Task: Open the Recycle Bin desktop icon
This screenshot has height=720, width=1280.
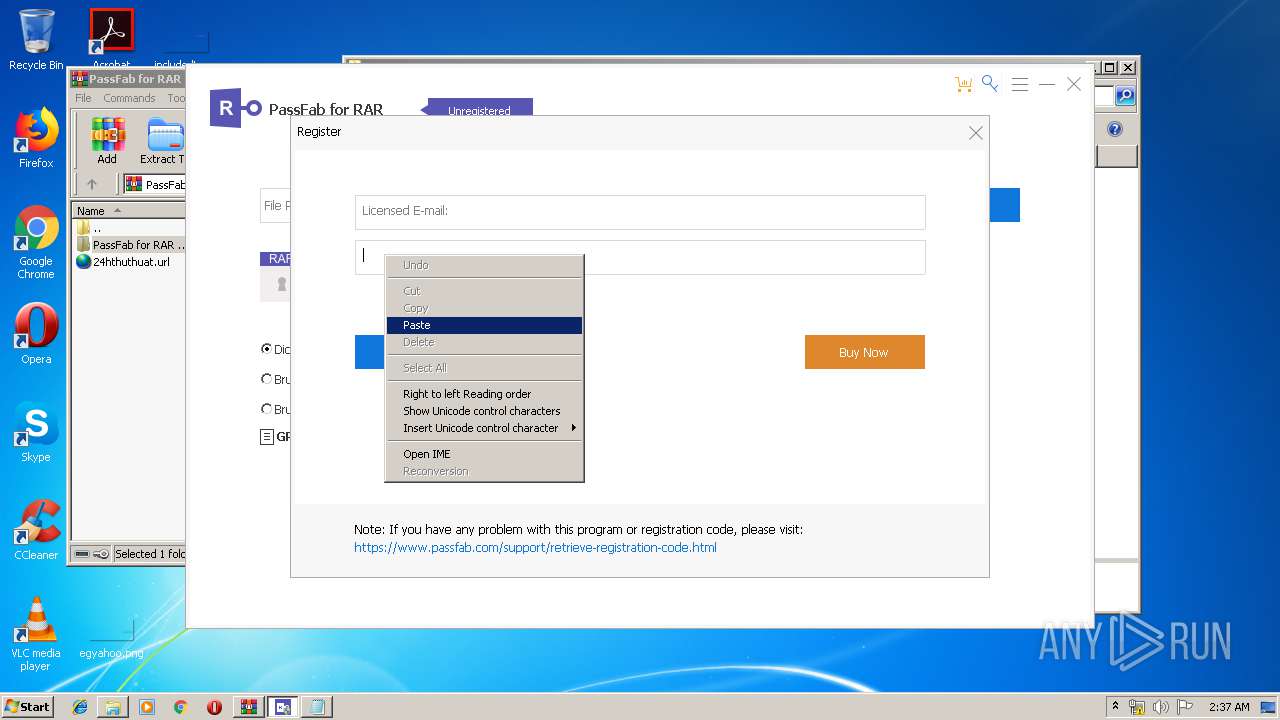Action: tap(36, 40)
